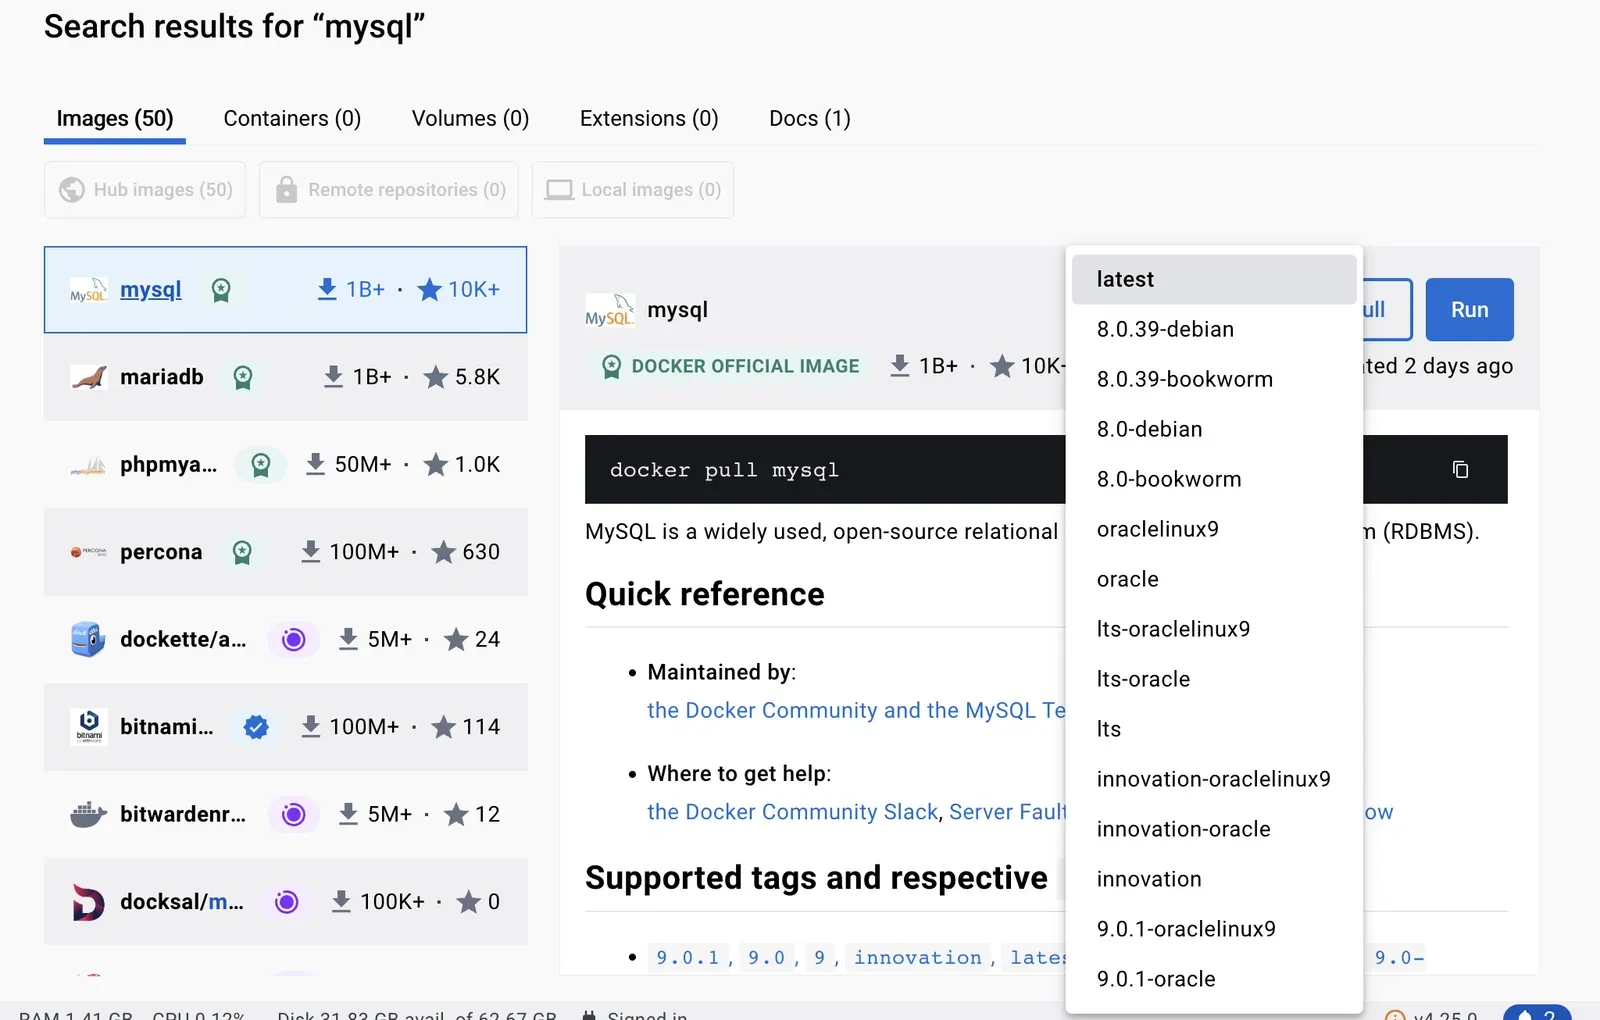
Task: Enable the Remote repositories (0) filter
Action: click(388, 190)
